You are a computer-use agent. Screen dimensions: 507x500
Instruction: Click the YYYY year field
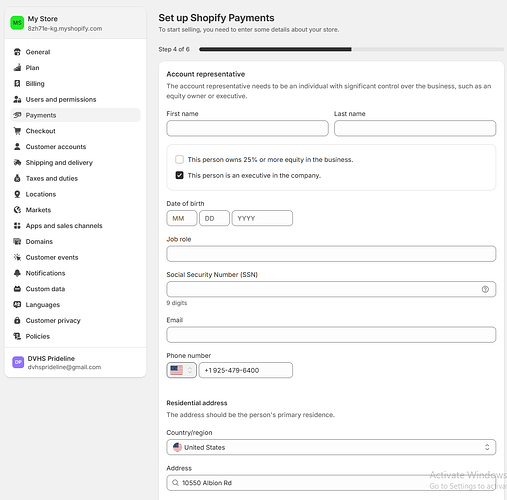(262, 218)
